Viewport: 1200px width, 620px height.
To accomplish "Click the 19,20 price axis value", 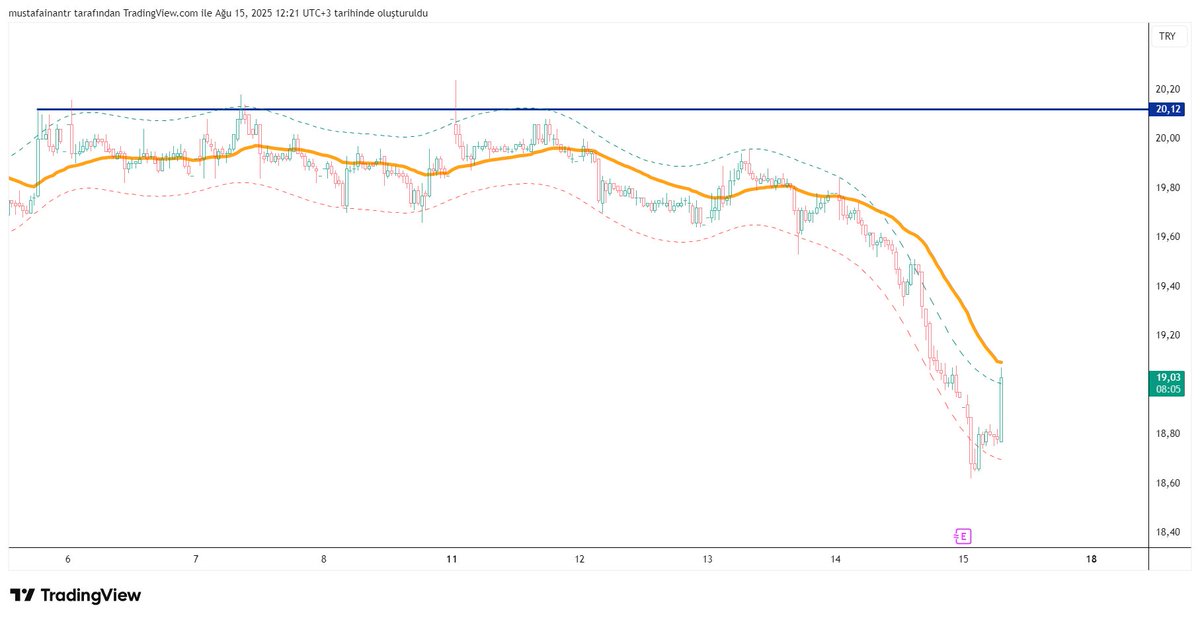I will (x=1166, y=335).
